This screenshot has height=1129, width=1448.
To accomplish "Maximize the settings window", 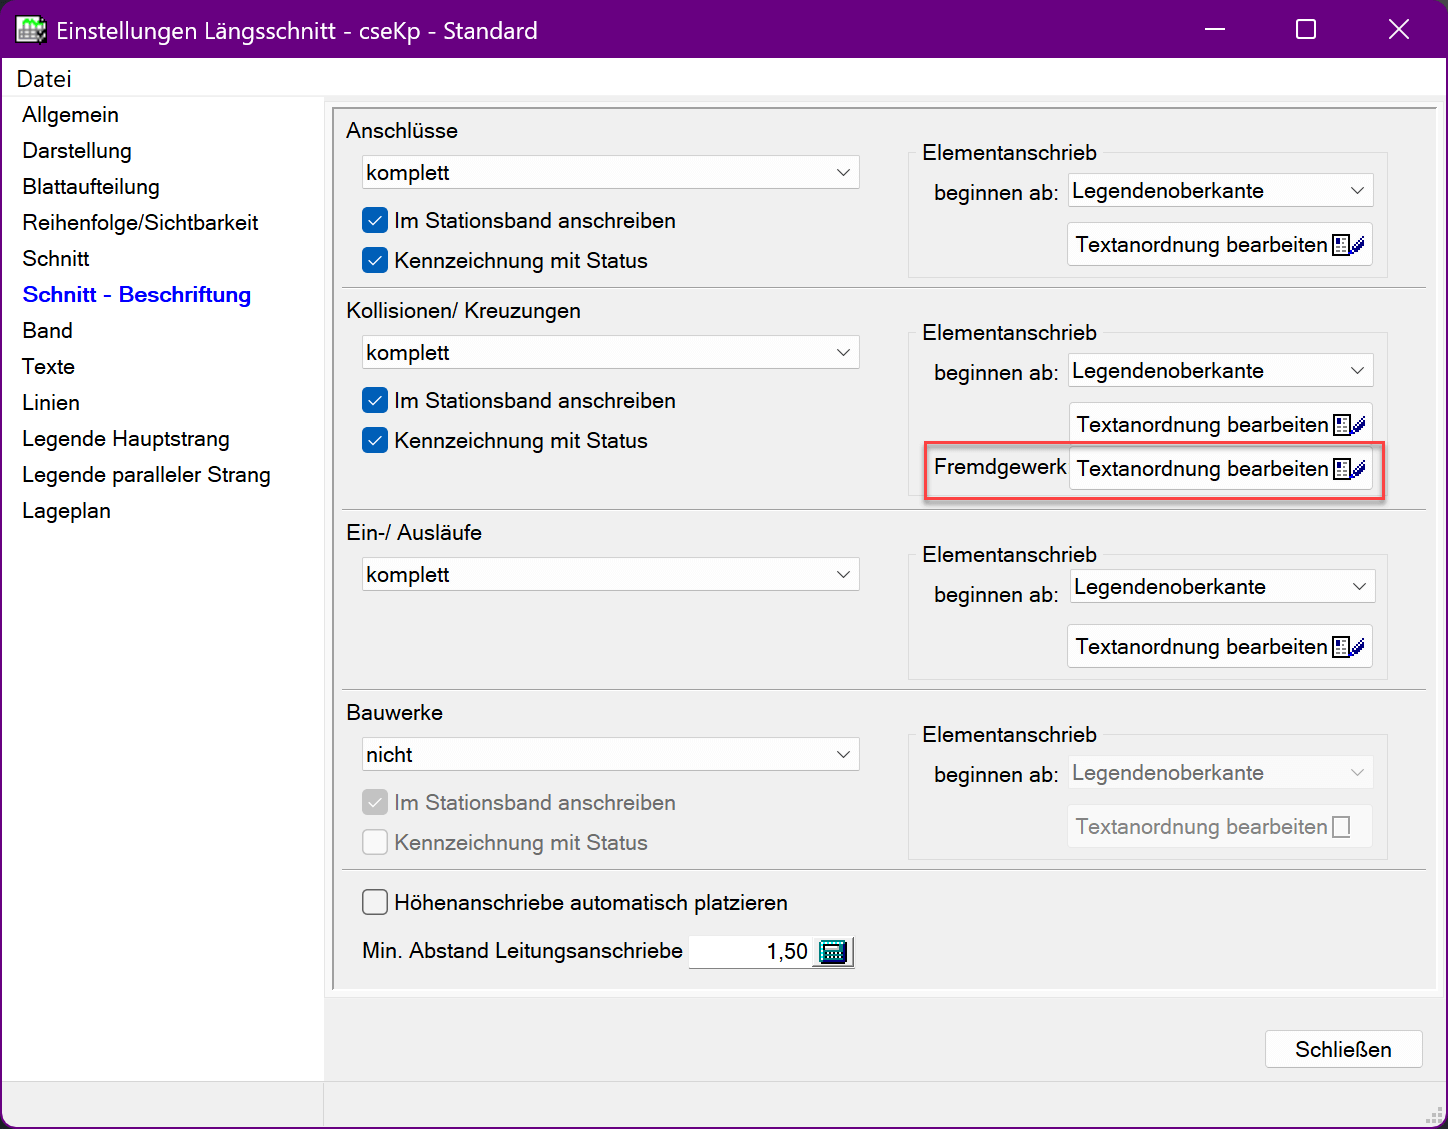I will click(x=1305, y=30).
